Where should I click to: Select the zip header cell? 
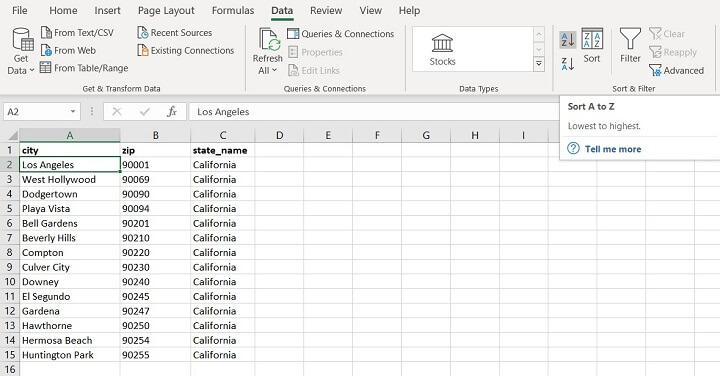coord(156,150)
